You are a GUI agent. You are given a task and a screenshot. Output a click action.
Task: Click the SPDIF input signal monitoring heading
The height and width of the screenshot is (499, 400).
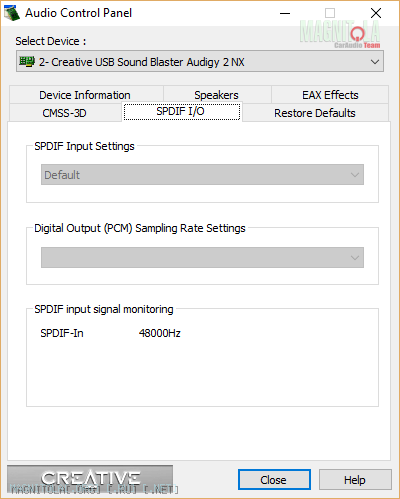tap(104, 309)
